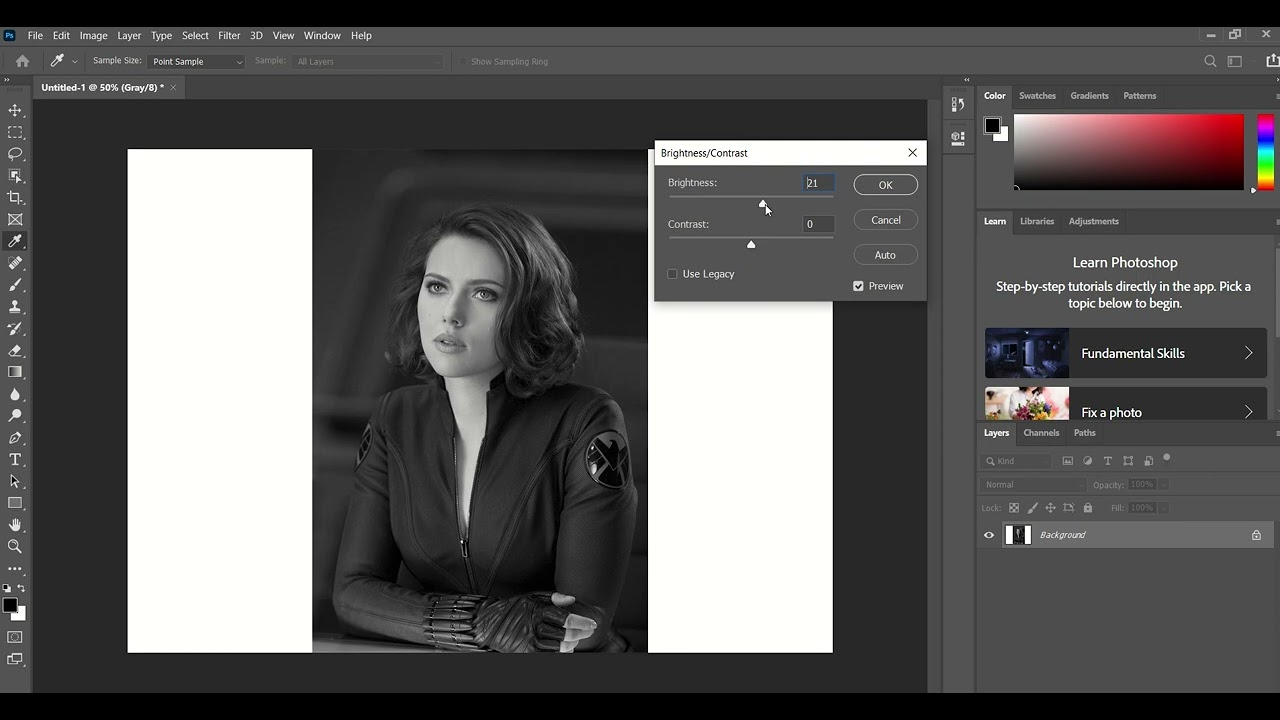Toggle type layer filter
1280x720 pixels.
point(1107,461)
